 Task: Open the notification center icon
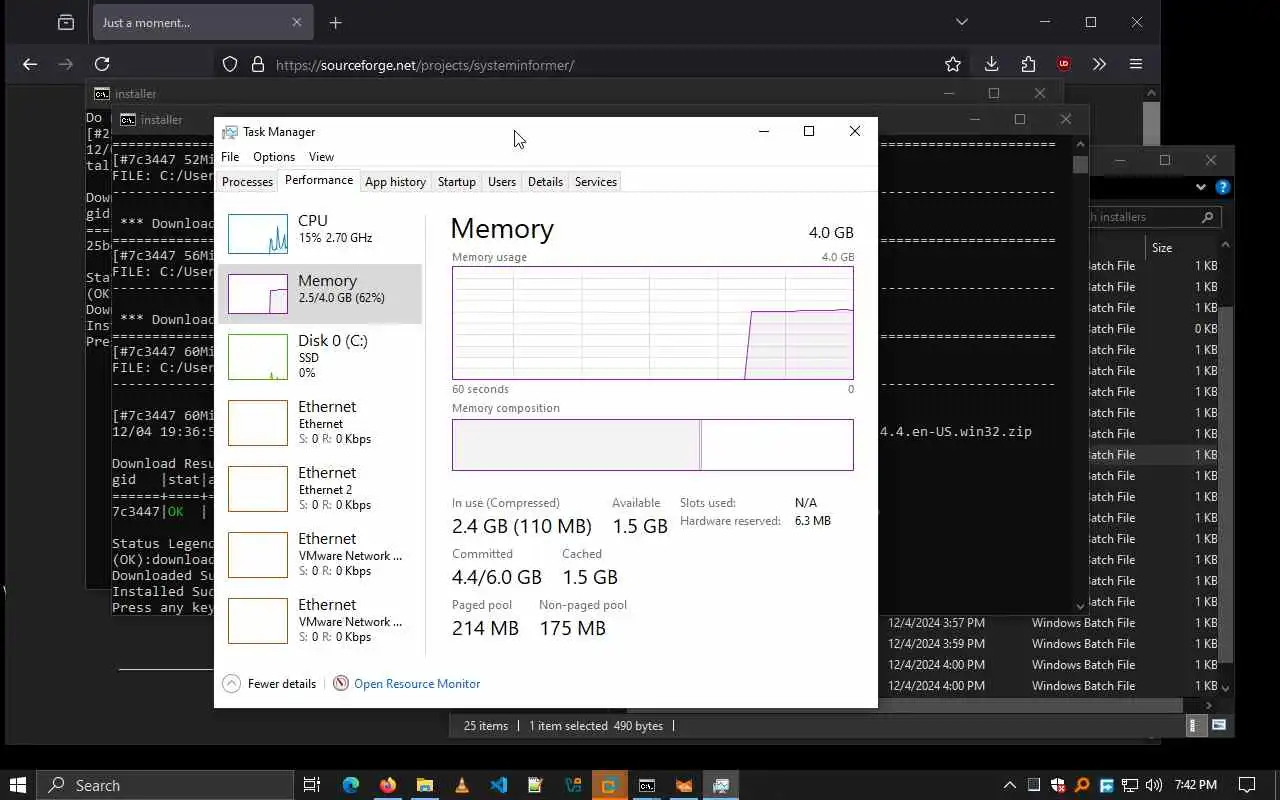coord(1247,785)
